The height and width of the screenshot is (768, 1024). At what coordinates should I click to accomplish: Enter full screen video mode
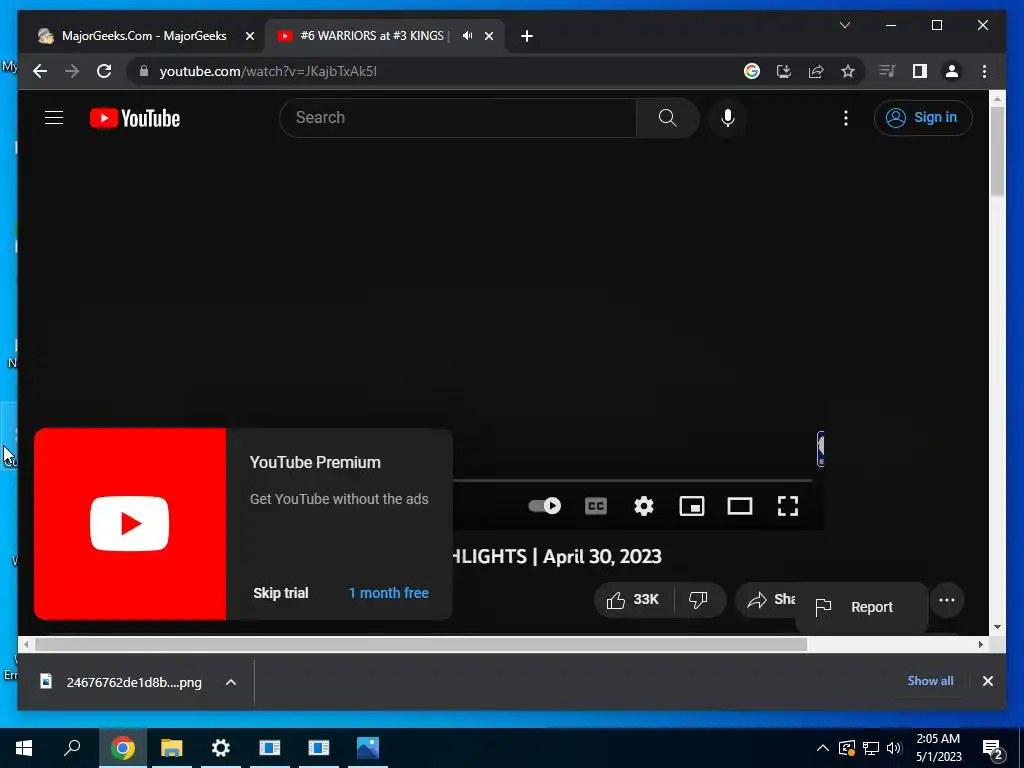[788, 506]
